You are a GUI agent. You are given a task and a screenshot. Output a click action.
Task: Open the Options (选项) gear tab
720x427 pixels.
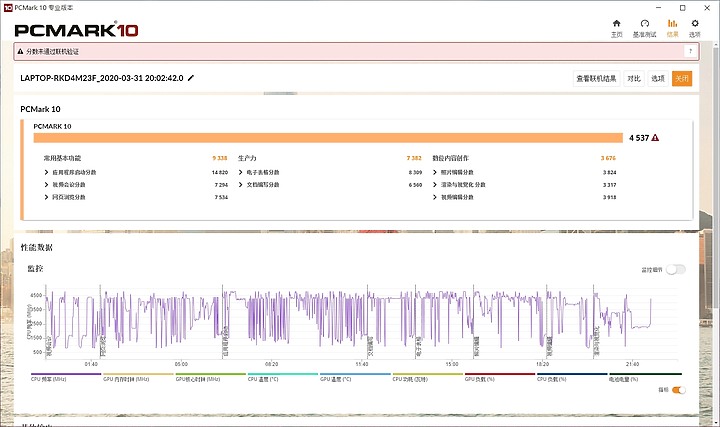[x=695, y=28]
